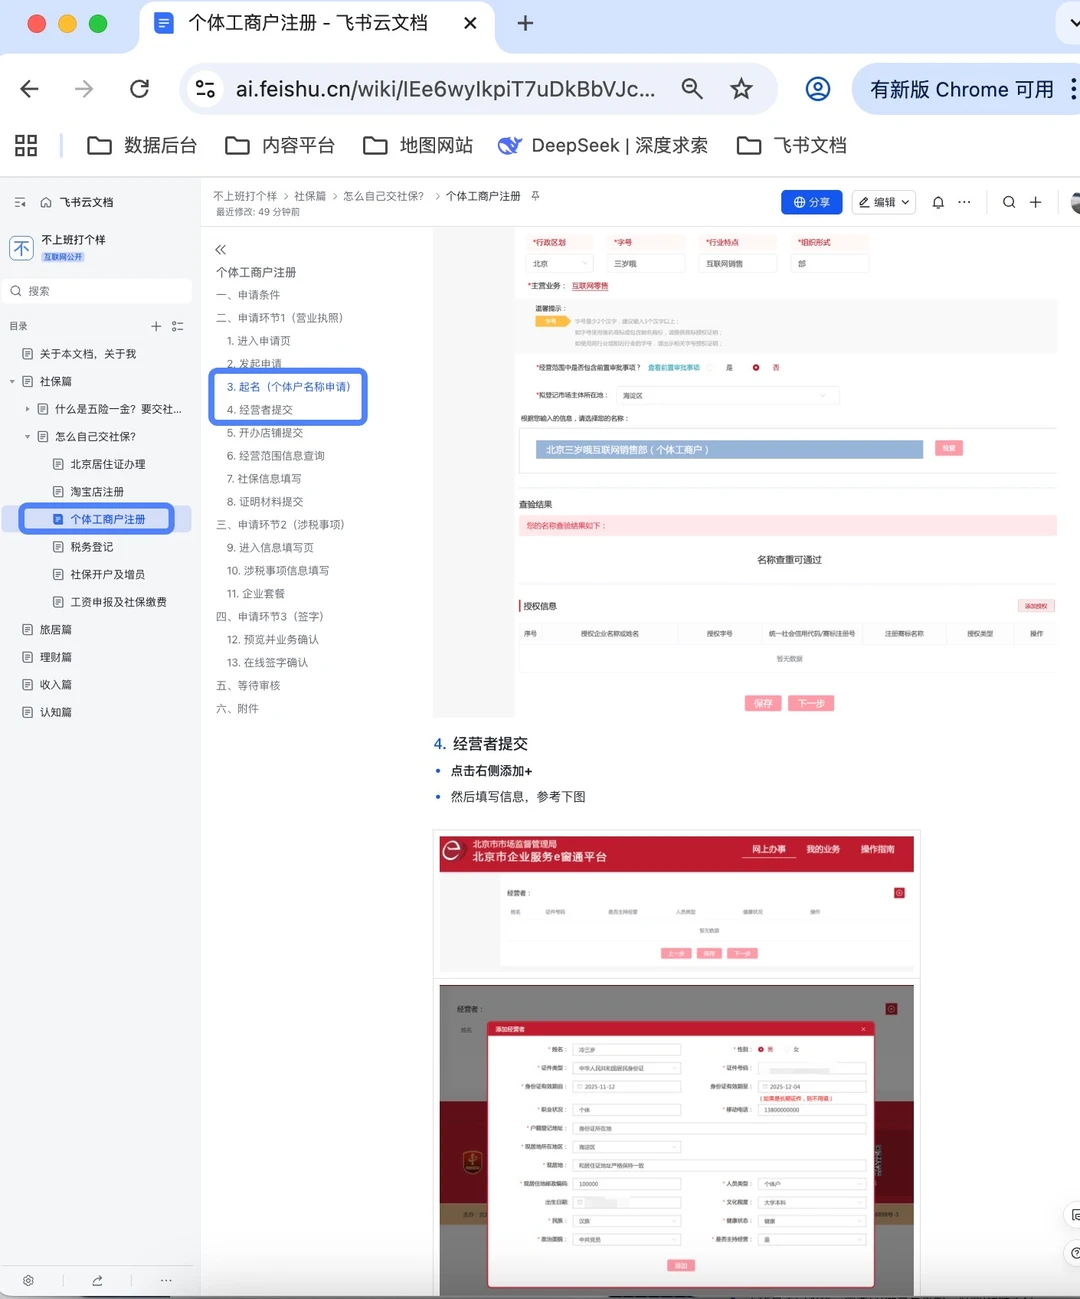Screen dimensions: 1080x1299
Task: Open settings gear at sidebar bottom
Action: 28,1280
